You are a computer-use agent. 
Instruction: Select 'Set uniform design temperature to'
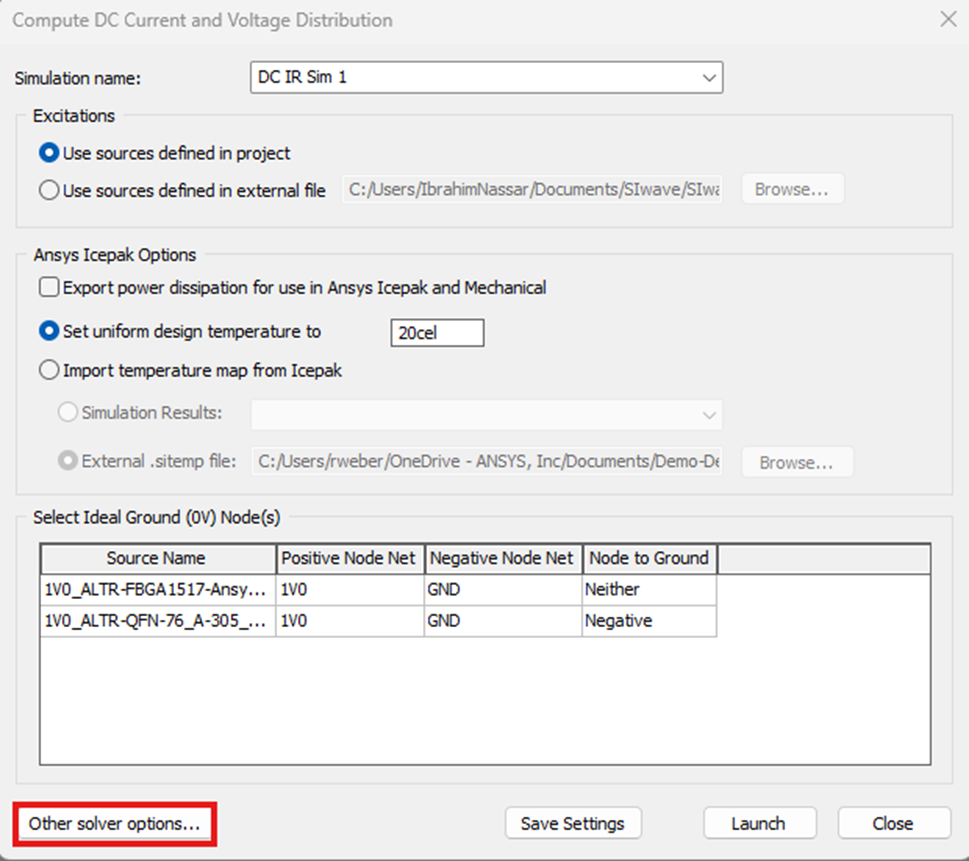pyautogui.click(x=49, y=331)
